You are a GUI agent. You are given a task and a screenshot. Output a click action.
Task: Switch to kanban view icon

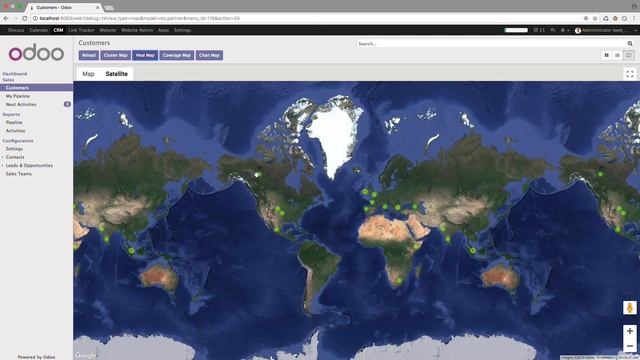[607, 55]
